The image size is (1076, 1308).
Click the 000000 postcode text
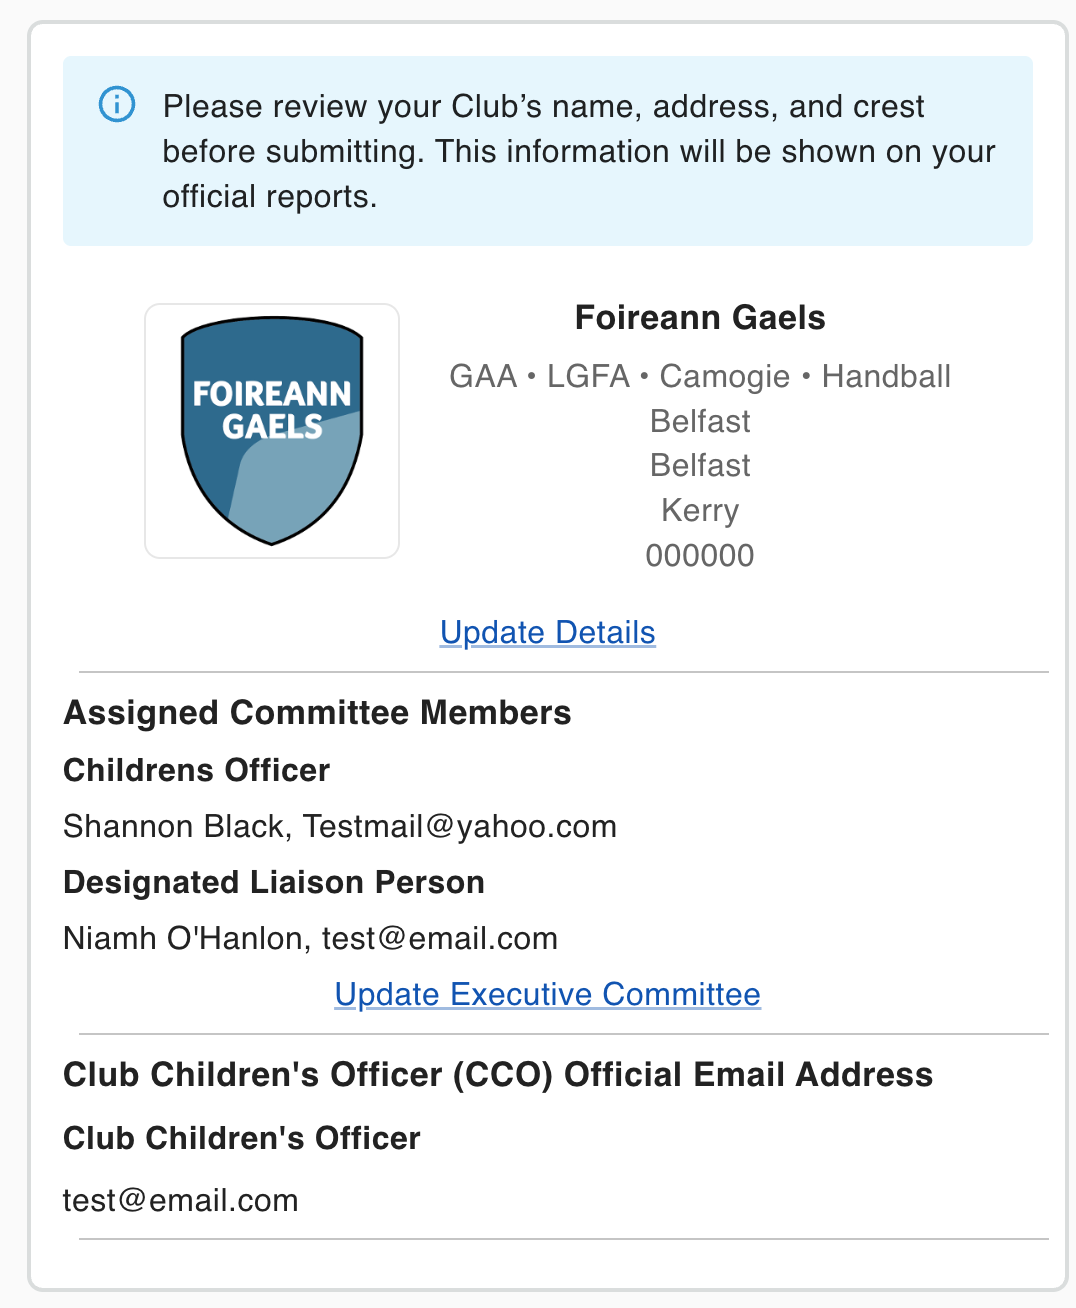click(700, 555)
